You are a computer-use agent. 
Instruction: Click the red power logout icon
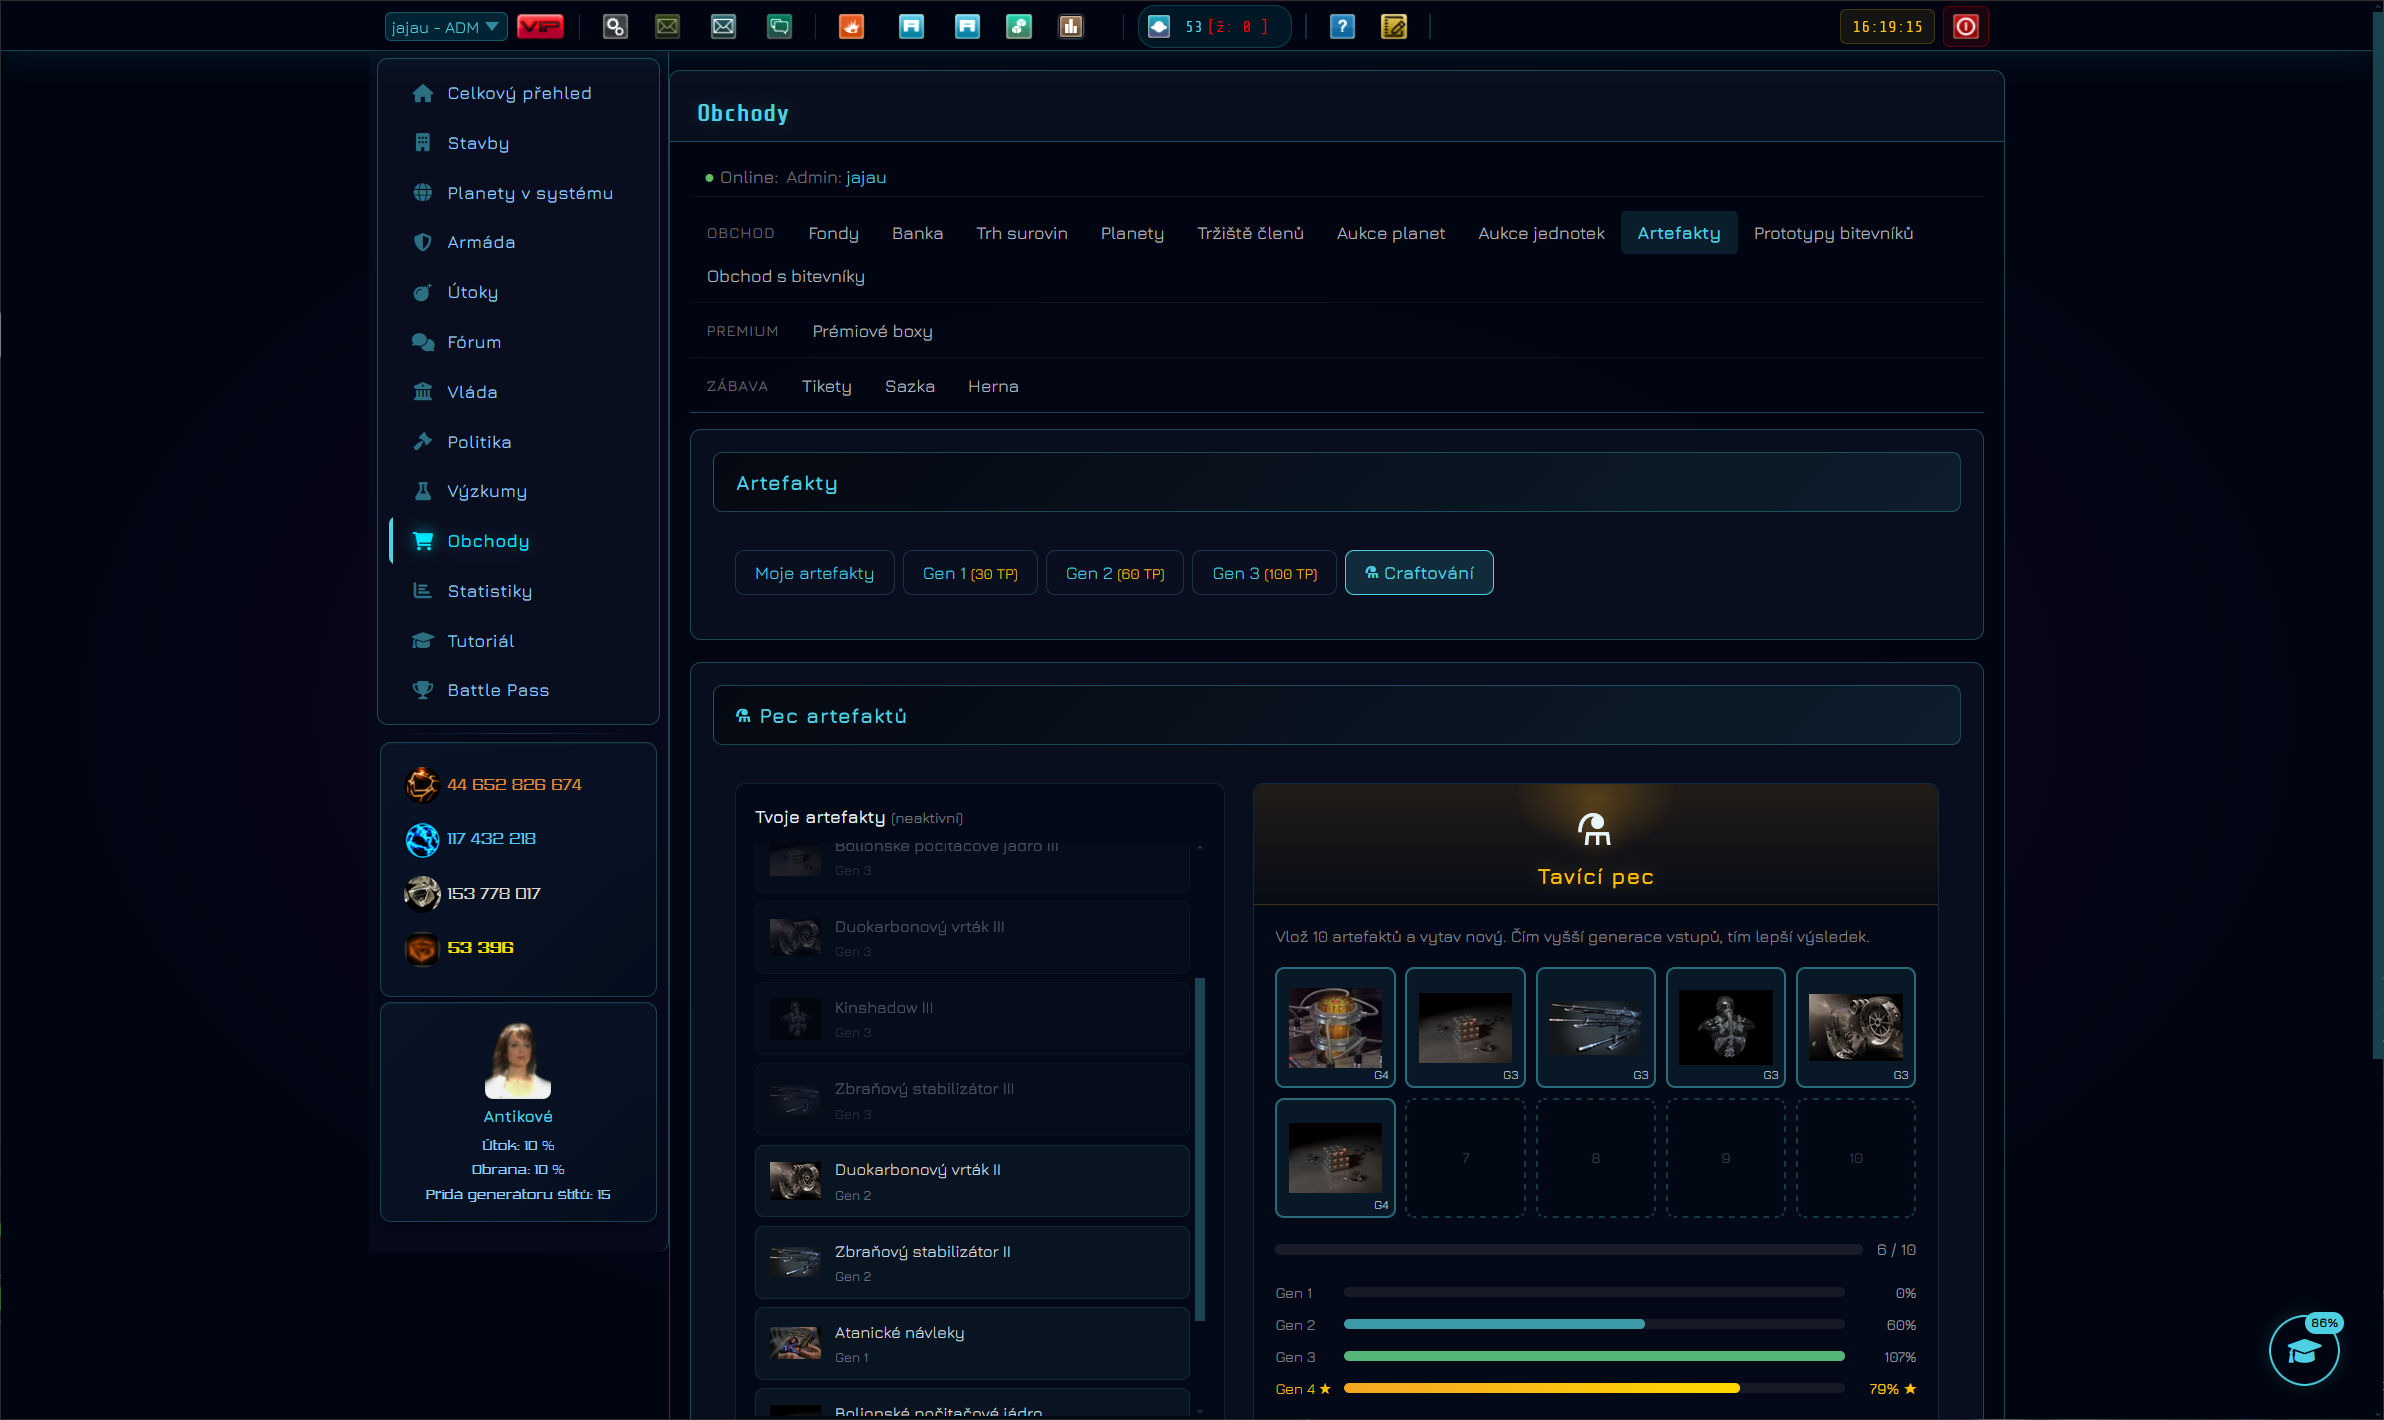pos(1966,27)
